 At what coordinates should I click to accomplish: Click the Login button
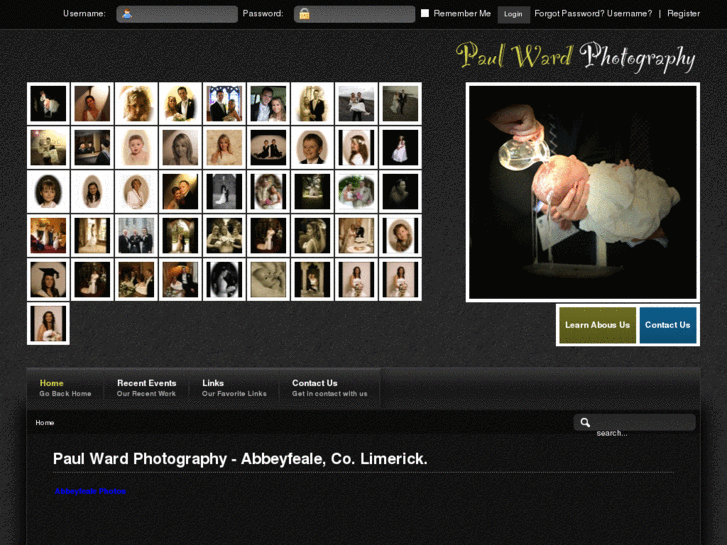tap(513, 14)
